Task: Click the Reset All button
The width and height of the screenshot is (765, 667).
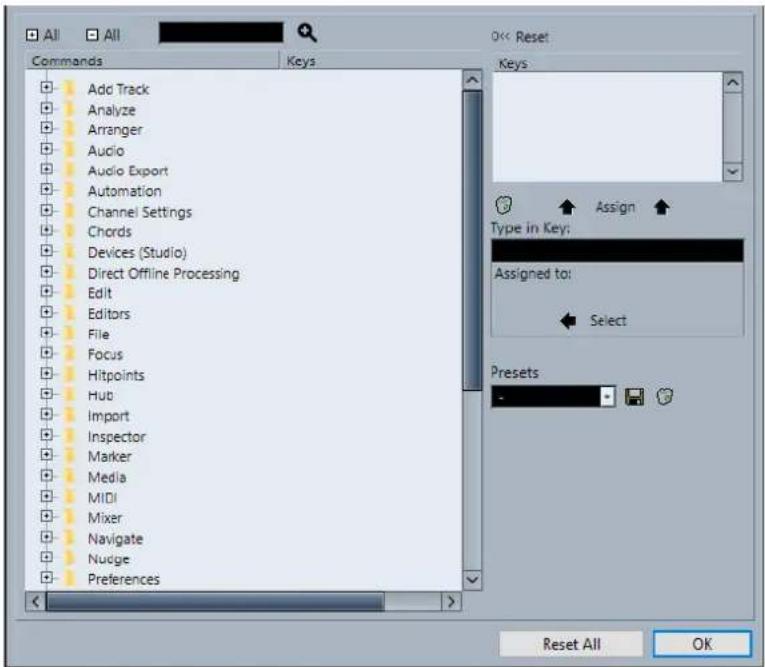Action: click(571, 644)
